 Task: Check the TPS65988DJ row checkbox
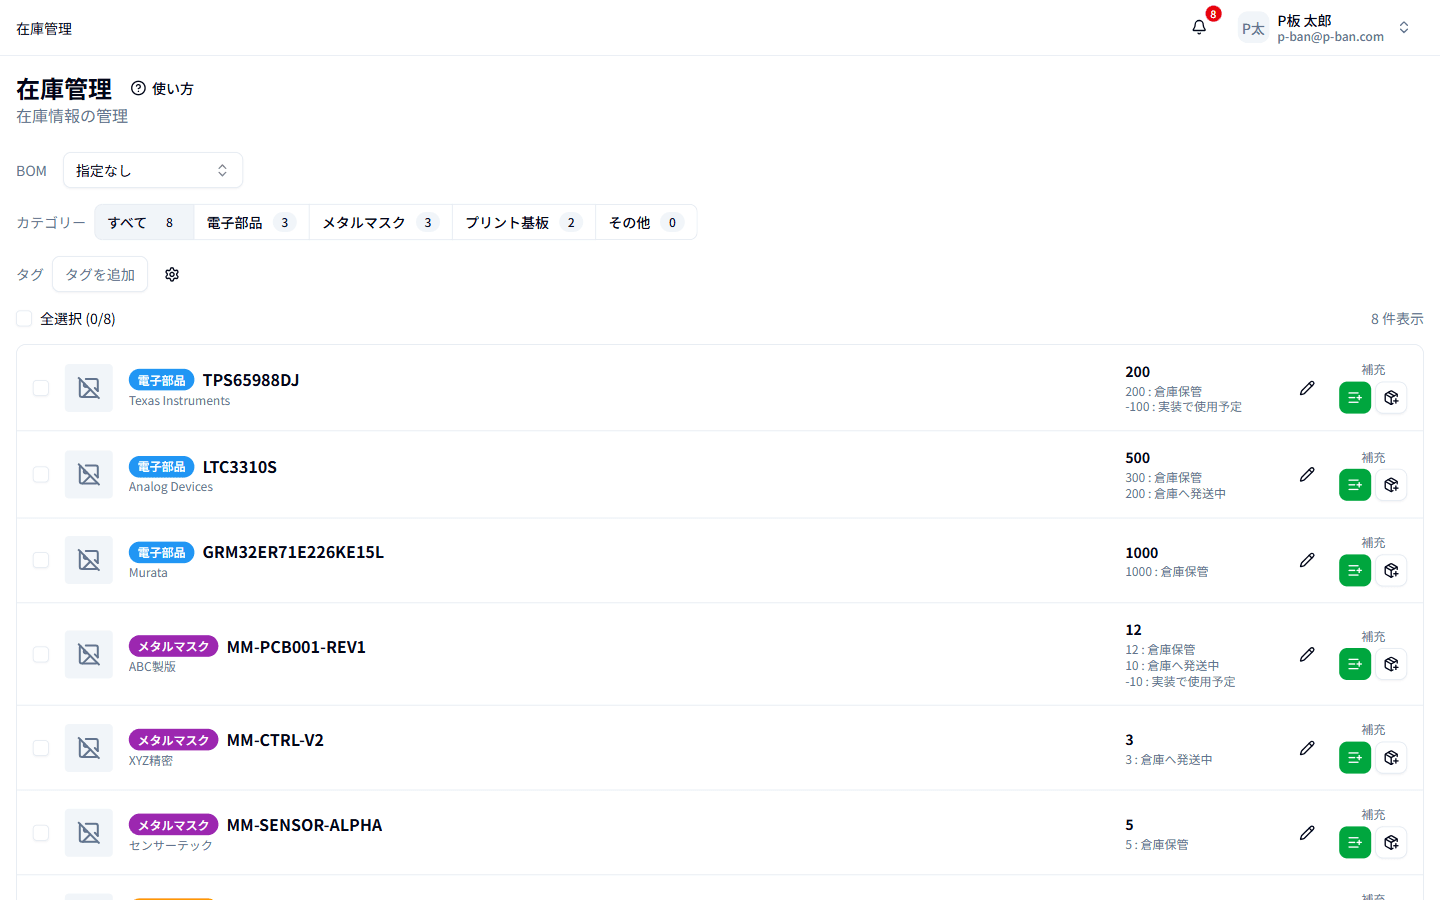coord(41,388)
